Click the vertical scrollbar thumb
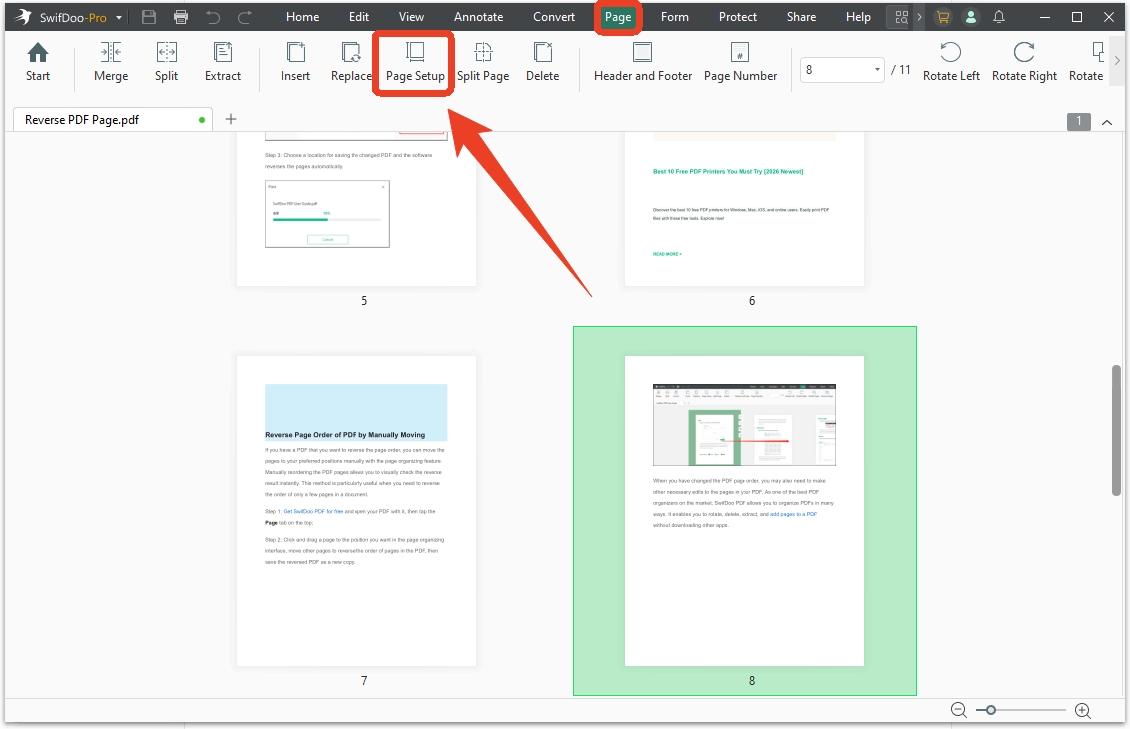This screenshot has height=729, width=1130. (1116, 431)
